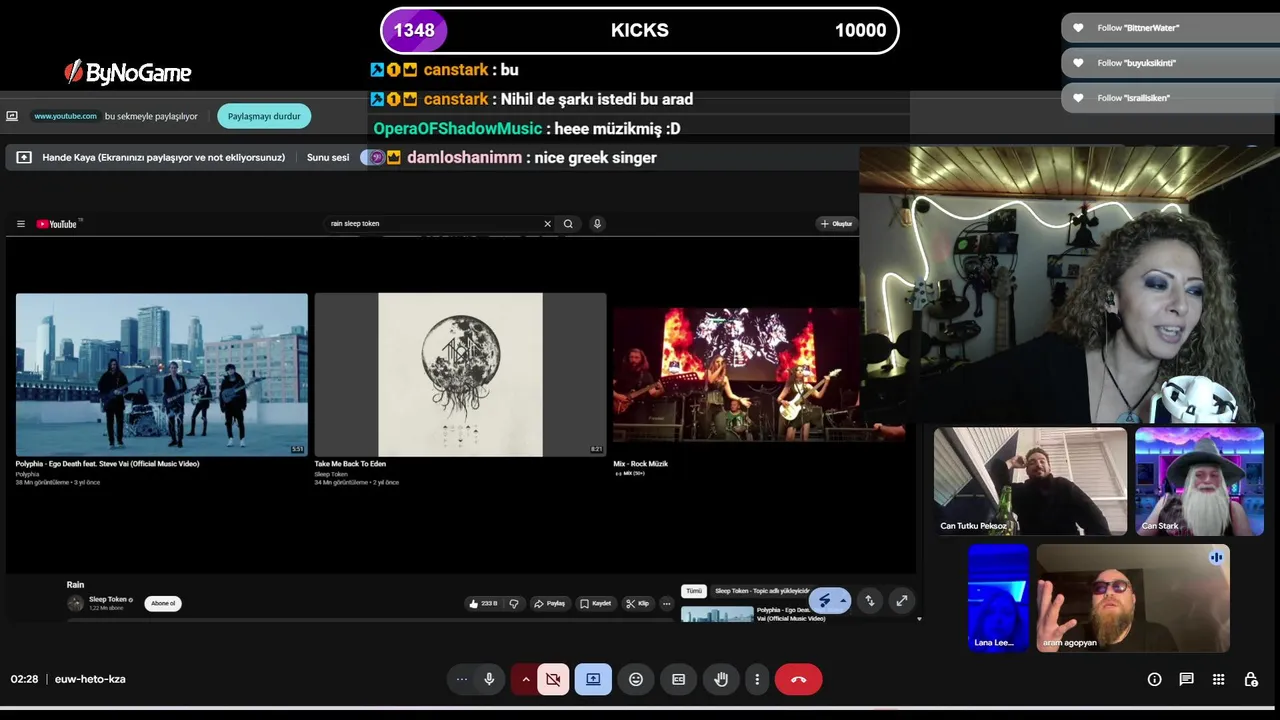
Task: Click the Kaydet save button
Action: (595, 603)
